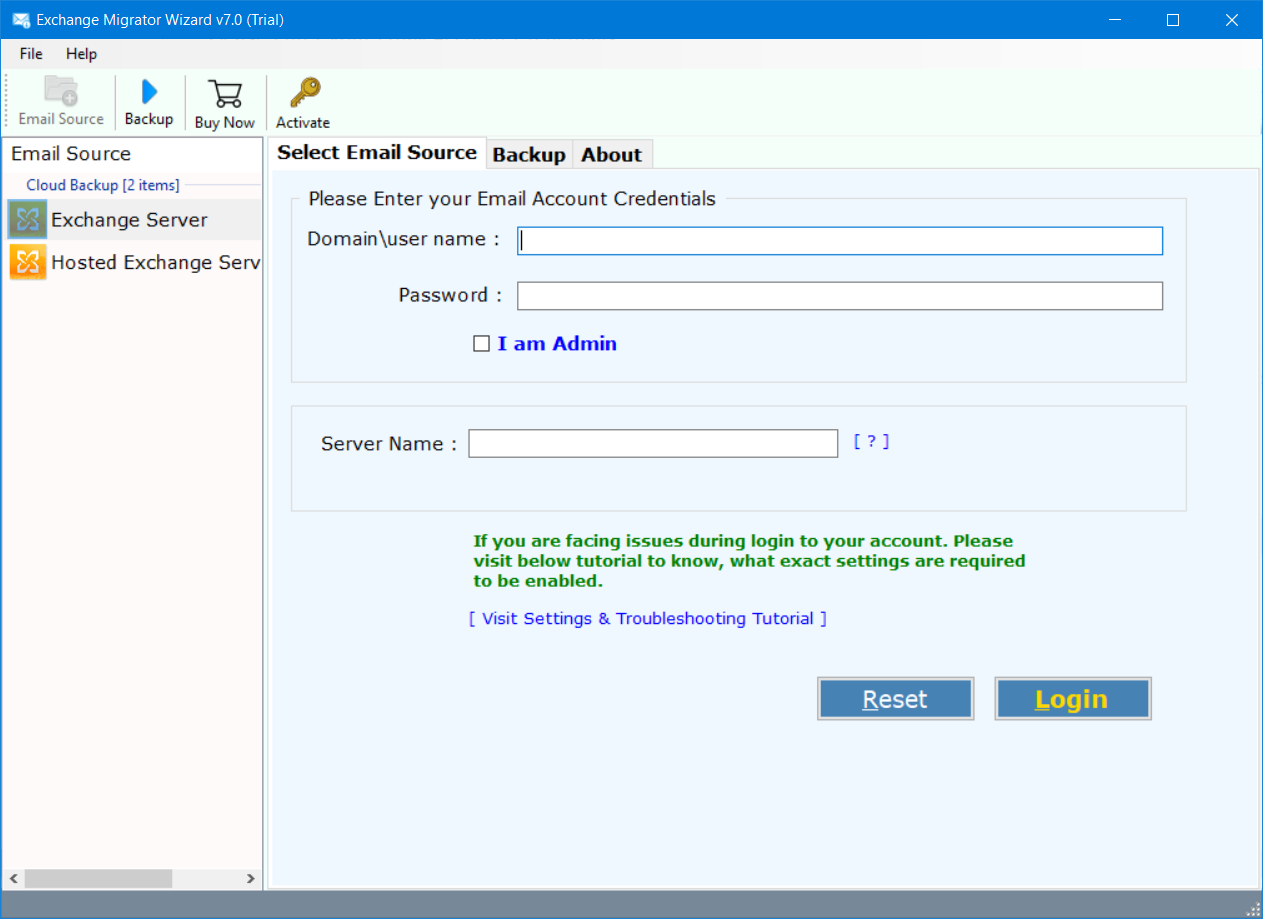This screenshot has width=1263, height=919.
Task: Click the Activate key icon
Action: coord(303,94)
